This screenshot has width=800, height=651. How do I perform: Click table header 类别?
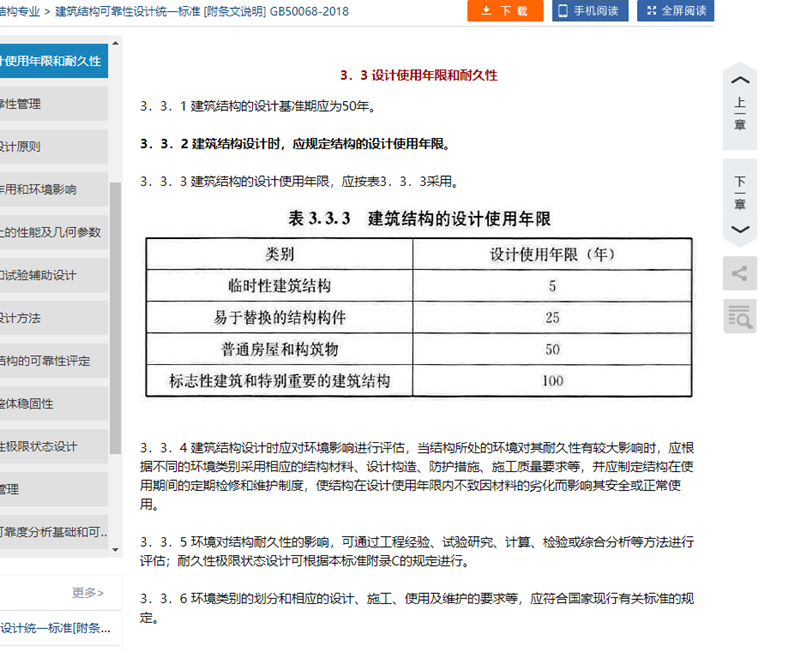pyautogui.click(x=280, y=254)
